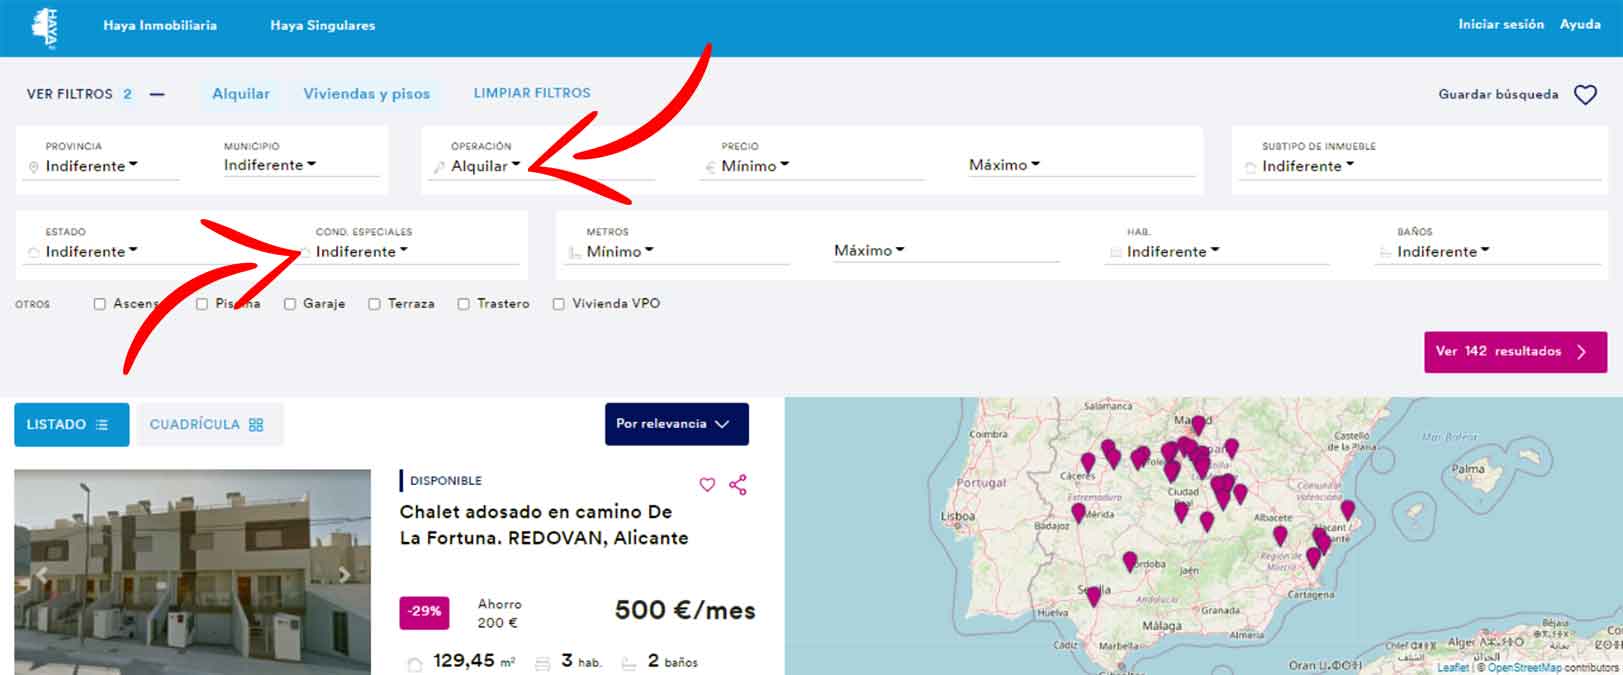
Task: Open Haya Singulares in top menu
Action: (322, 25)
